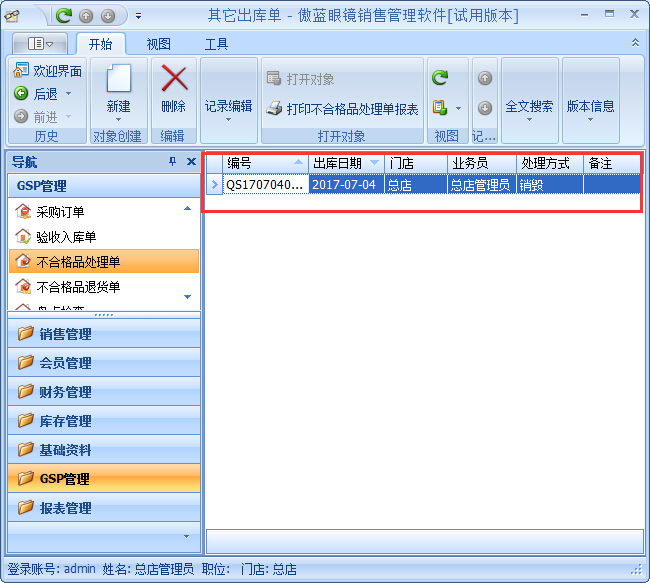Open the 基础资料 navigation group
Image resolution: width=650 pixels, height=583 pixels.
tap(104, 449)
